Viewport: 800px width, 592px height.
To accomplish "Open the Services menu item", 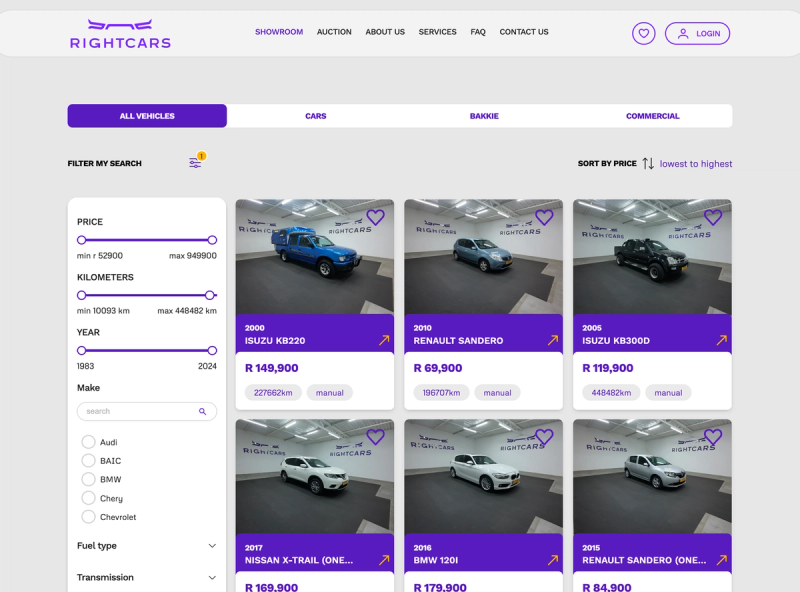I will tap(437, 32).
